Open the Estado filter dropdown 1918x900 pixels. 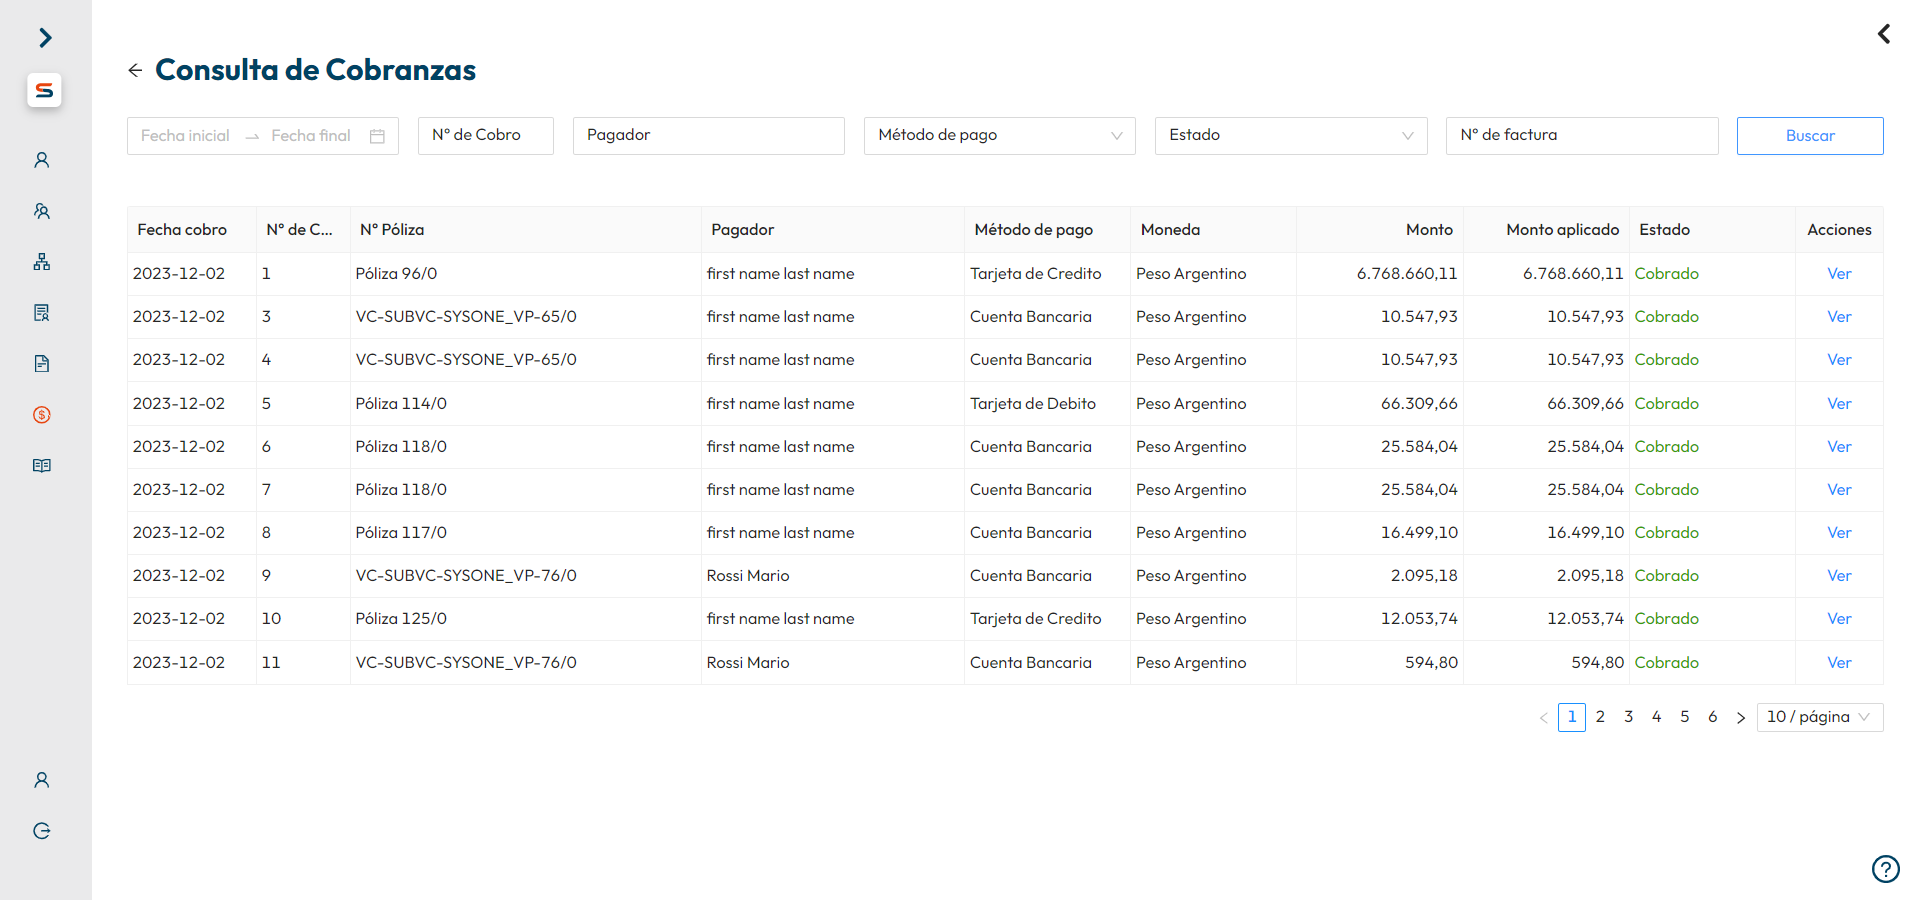(1290, 136)
